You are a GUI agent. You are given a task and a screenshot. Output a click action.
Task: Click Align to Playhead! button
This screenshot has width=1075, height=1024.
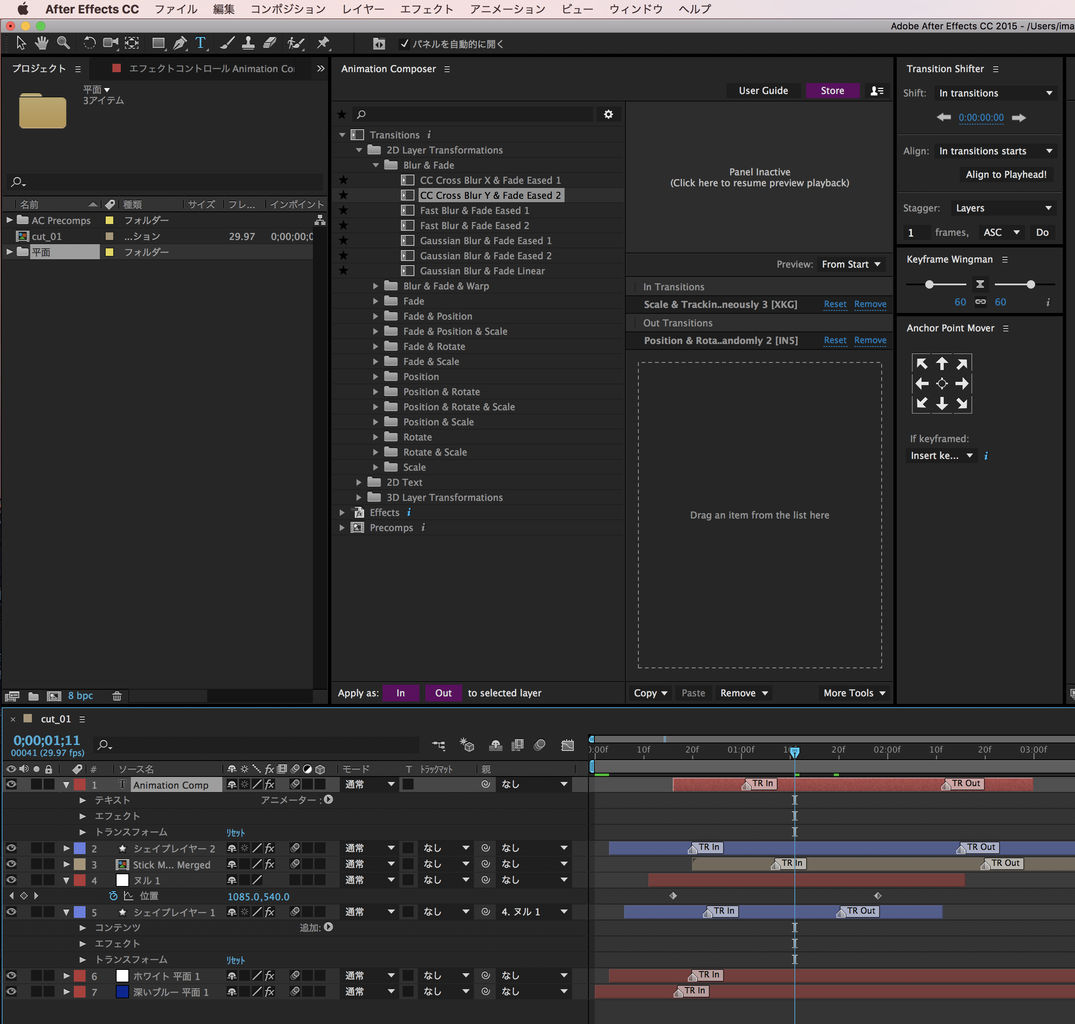[x=1006, y=175]
